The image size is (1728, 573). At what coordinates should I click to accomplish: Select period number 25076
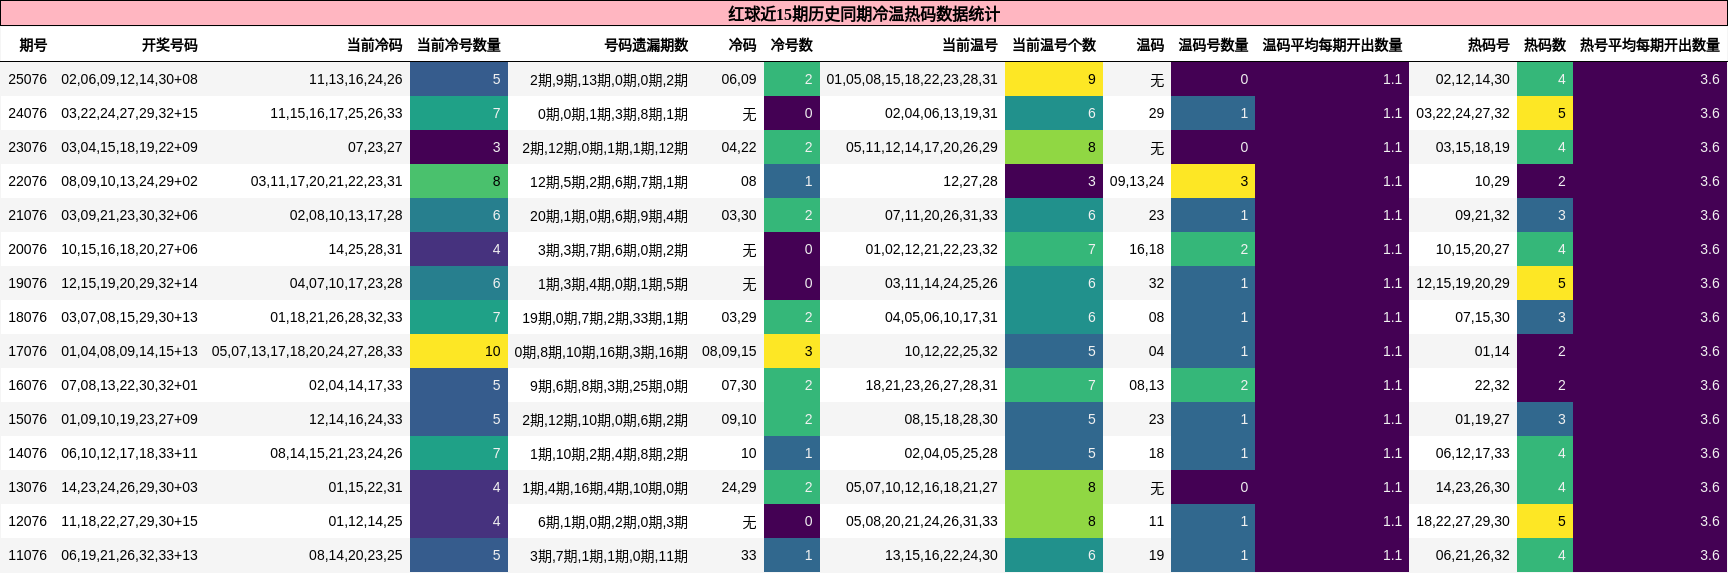(27, 79)
